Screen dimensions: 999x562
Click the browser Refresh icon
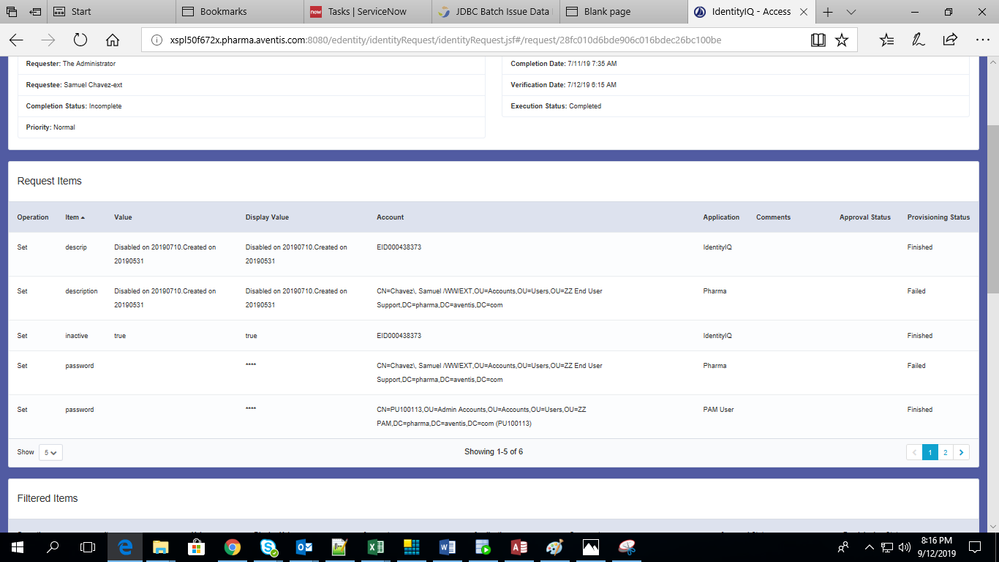click(80, 40)
